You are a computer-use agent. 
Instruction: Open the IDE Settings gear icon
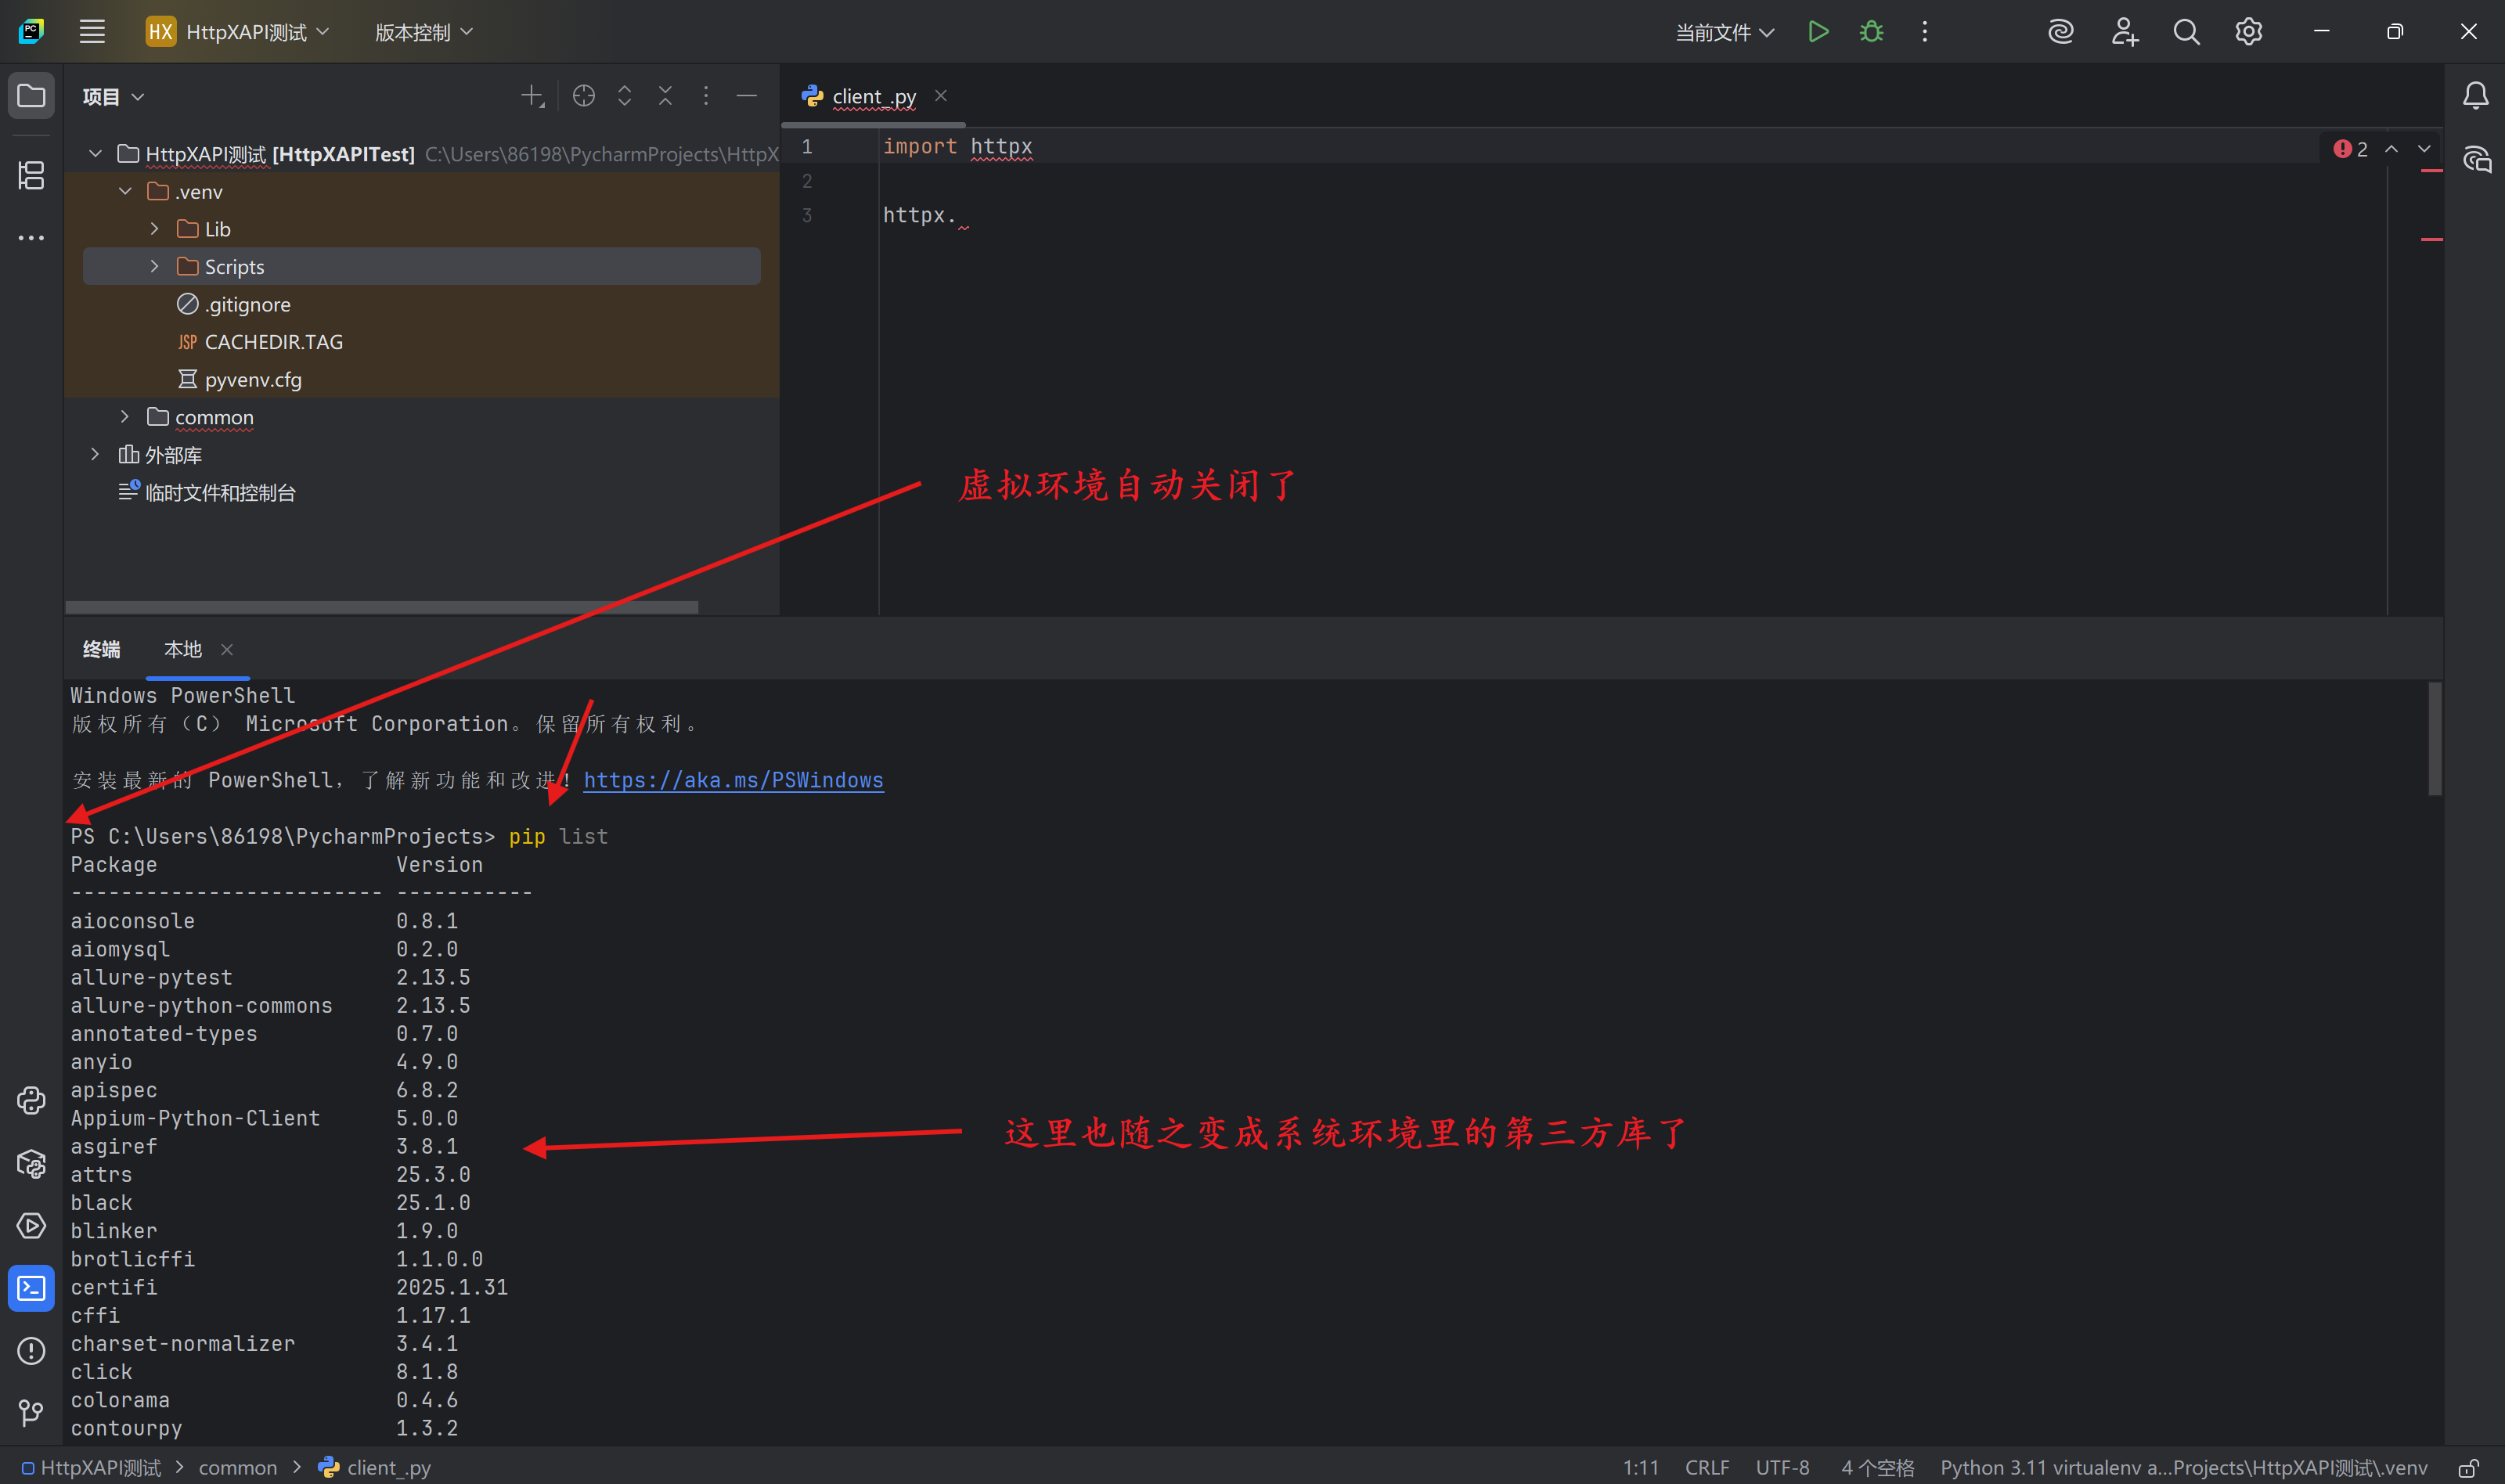tap(2248, 31)
